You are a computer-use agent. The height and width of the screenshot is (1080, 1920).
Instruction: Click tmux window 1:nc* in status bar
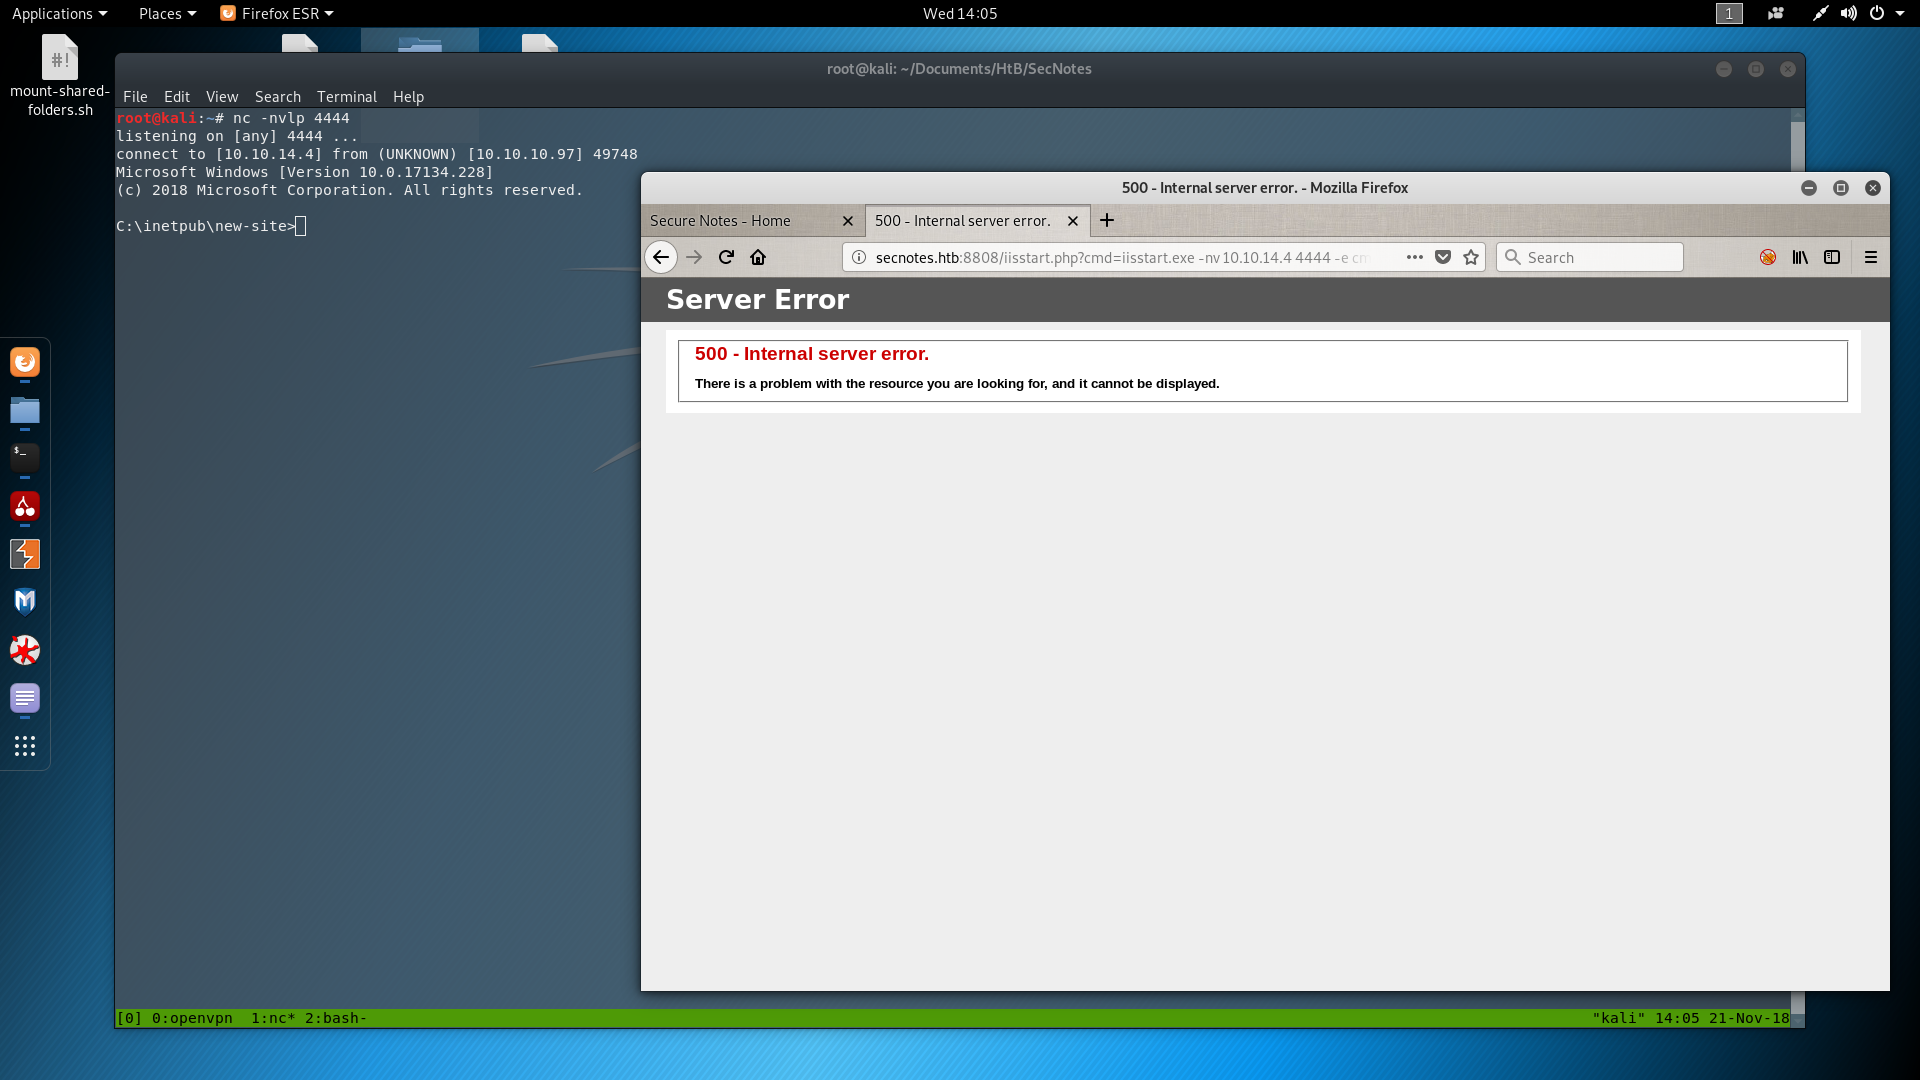(x=273, y=1018)
